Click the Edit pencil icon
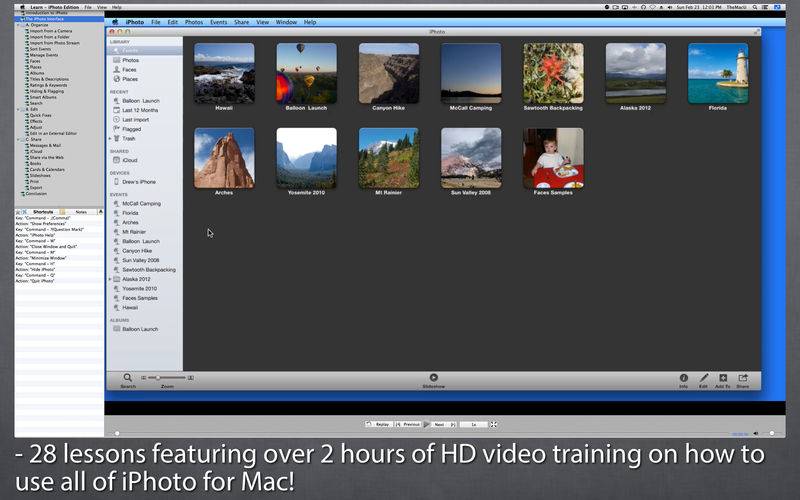This screenshot has height=500, width=800. [704, 378]
